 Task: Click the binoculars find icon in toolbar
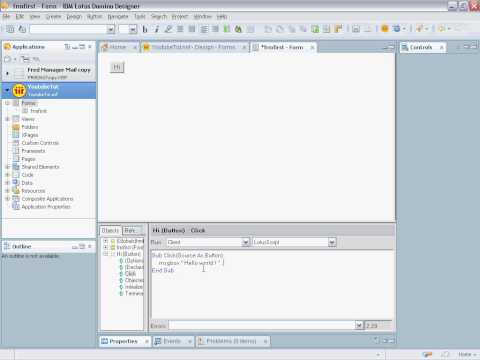(238, 29)
